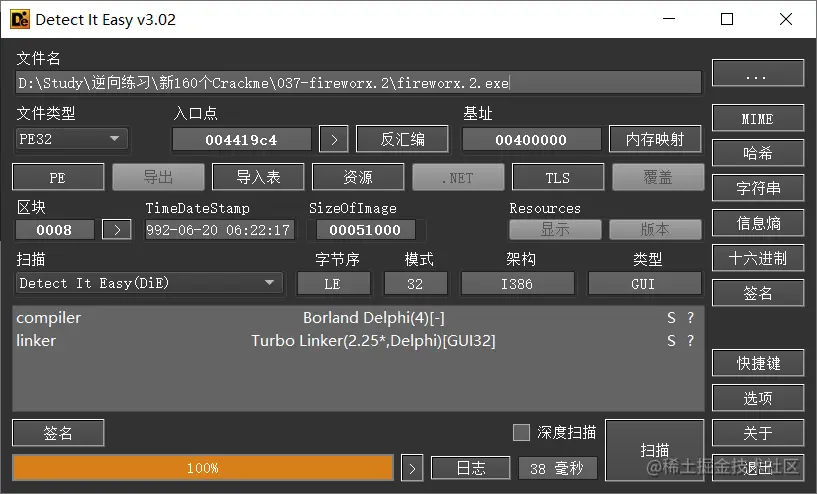Image resolution: width=817 pixels, height=494 pixels.
Task: Open the 反汇编 disassembly button
Action: tap(402, 139)
